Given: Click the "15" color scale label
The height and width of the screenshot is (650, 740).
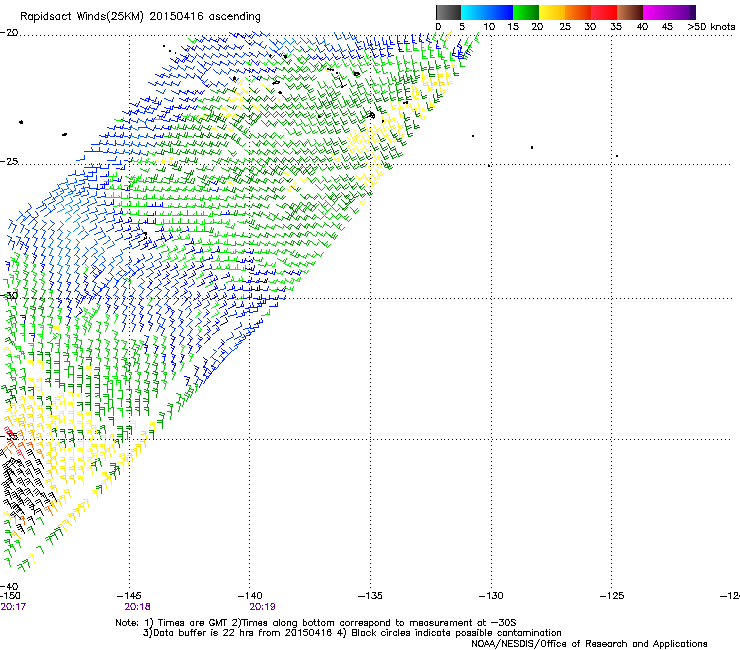Looking at the screenshot, I should (x=513, y=26).
